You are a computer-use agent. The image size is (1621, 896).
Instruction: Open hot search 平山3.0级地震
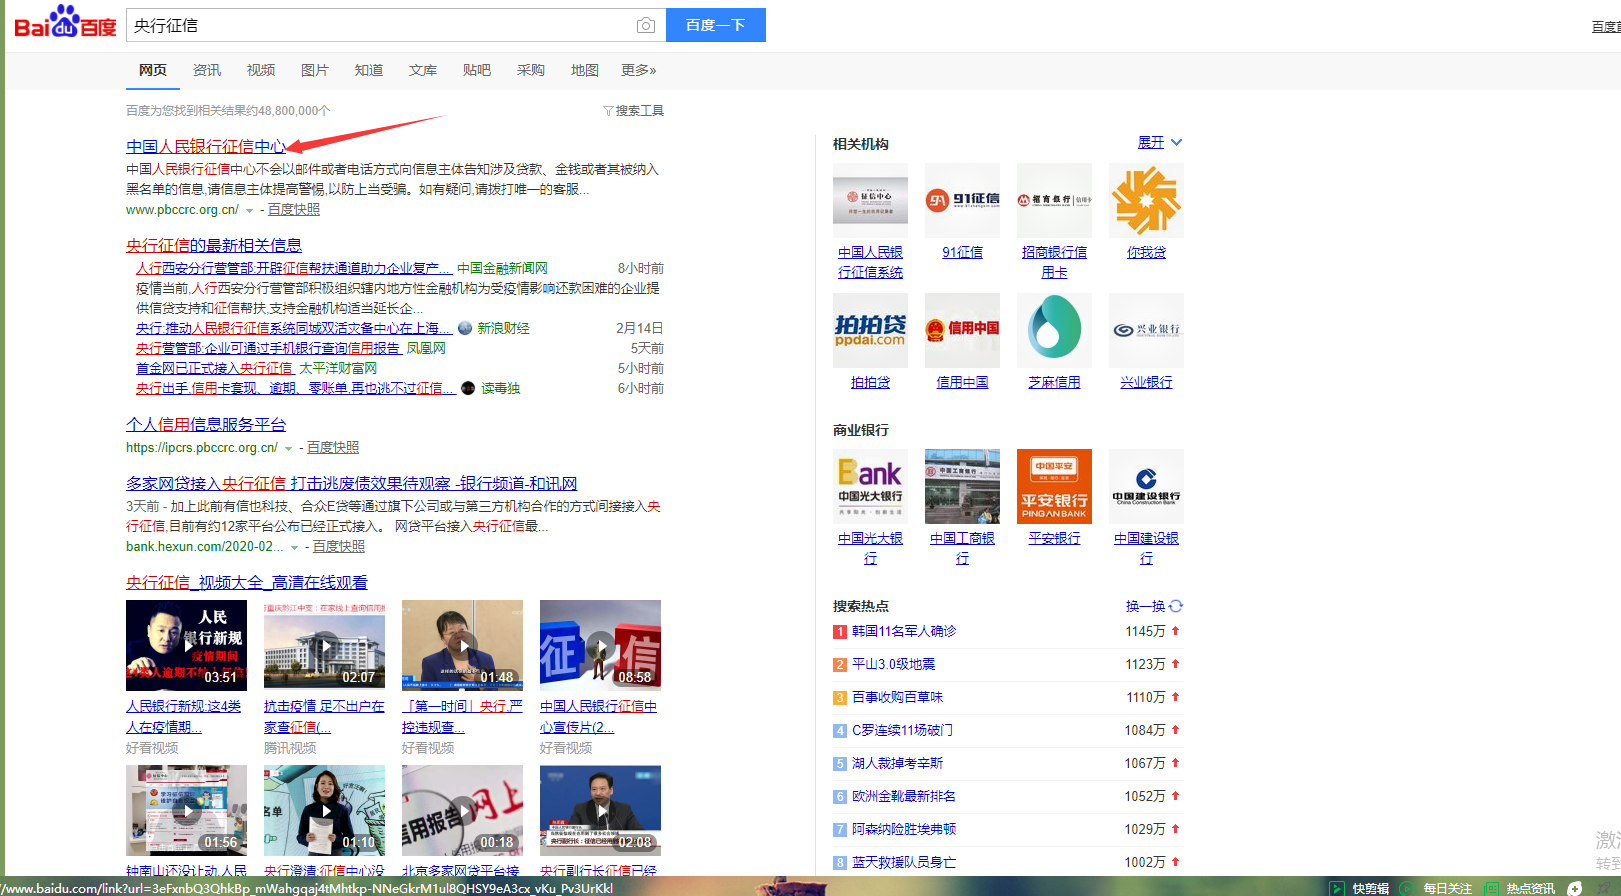point(894,664)
